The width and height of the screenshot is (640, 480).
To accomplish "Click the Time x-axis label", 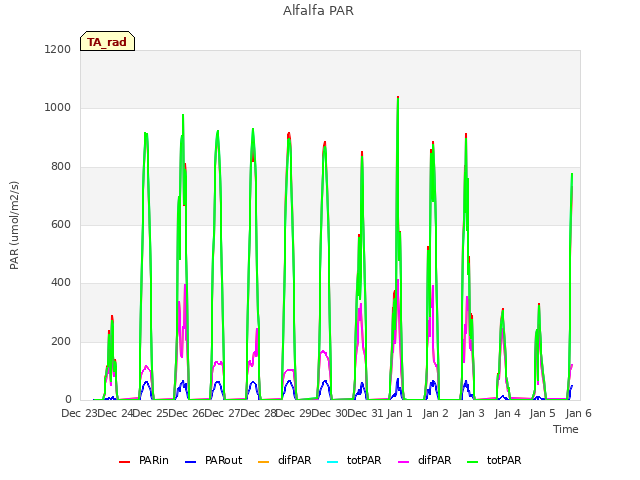I will coord(566,429).
